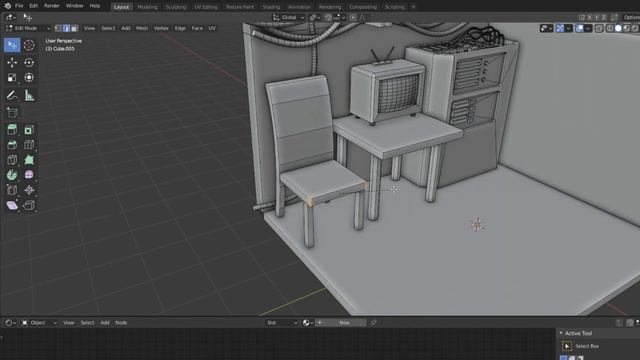Image resolution: width=640 pixels, height=360 pixels.
Task: Open the Mesh menu in viewport header
Action: pyautogui.click(x=142, y=28)
